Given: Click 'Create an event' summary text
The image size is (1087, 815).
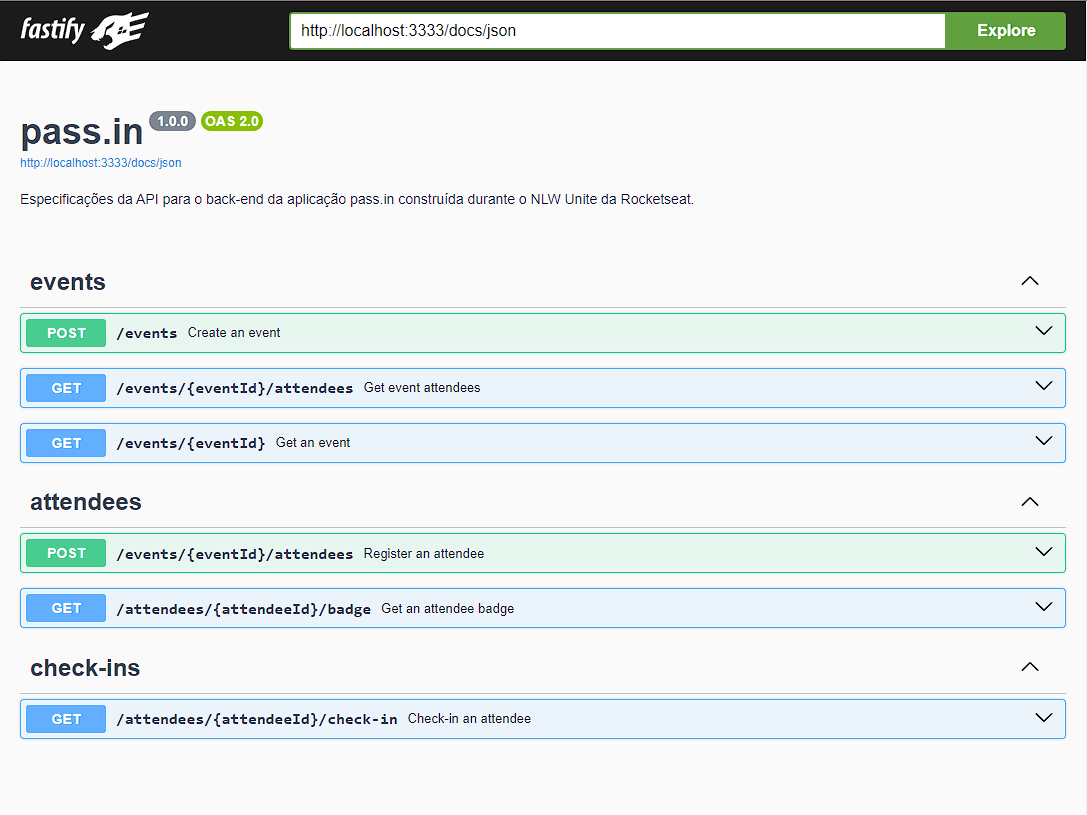Looking at the screenshot, I should click(234, 333).
